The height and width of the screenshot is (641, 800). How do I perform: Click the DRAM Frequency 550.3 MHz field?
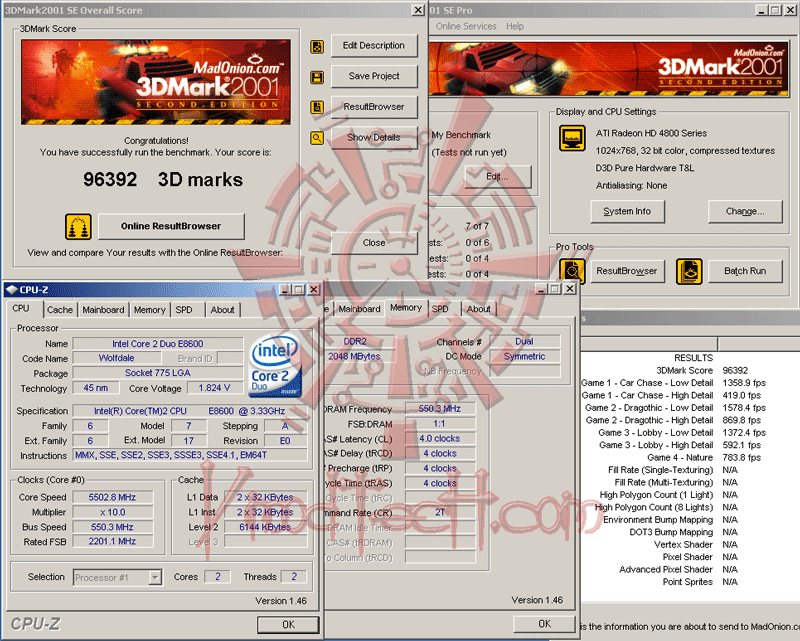point(440,409)
